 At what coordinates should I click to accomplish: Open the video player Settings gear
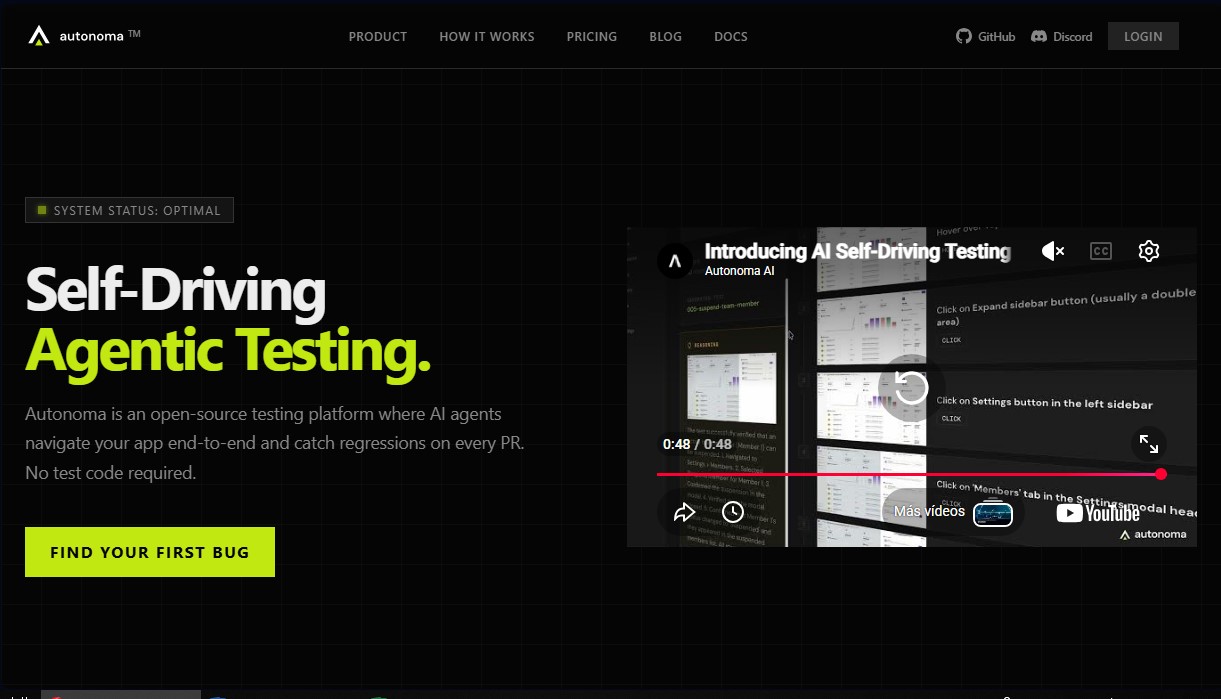click(x=1148, y=251)
